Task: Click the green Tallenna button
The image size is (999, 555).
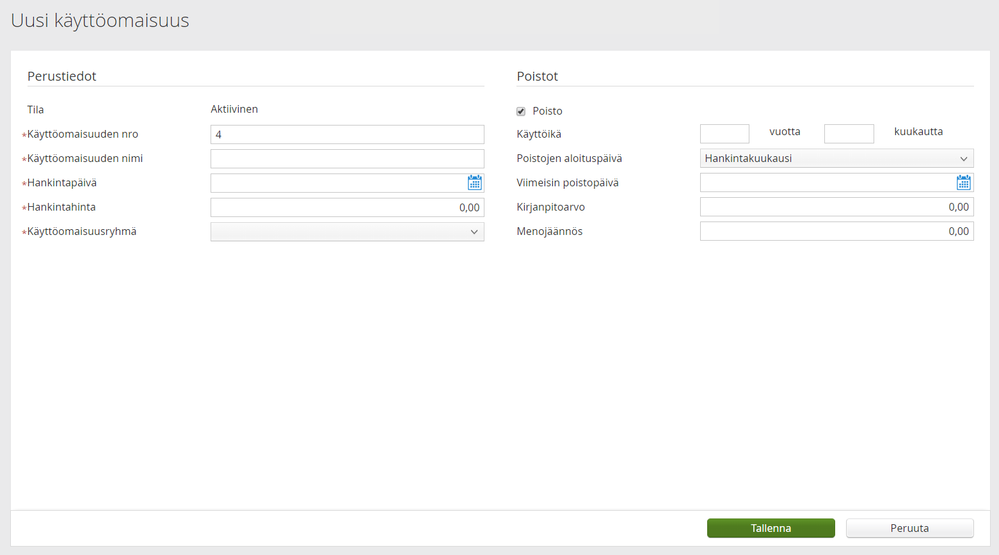Action: pyautogui.click(x=770, y=528)
